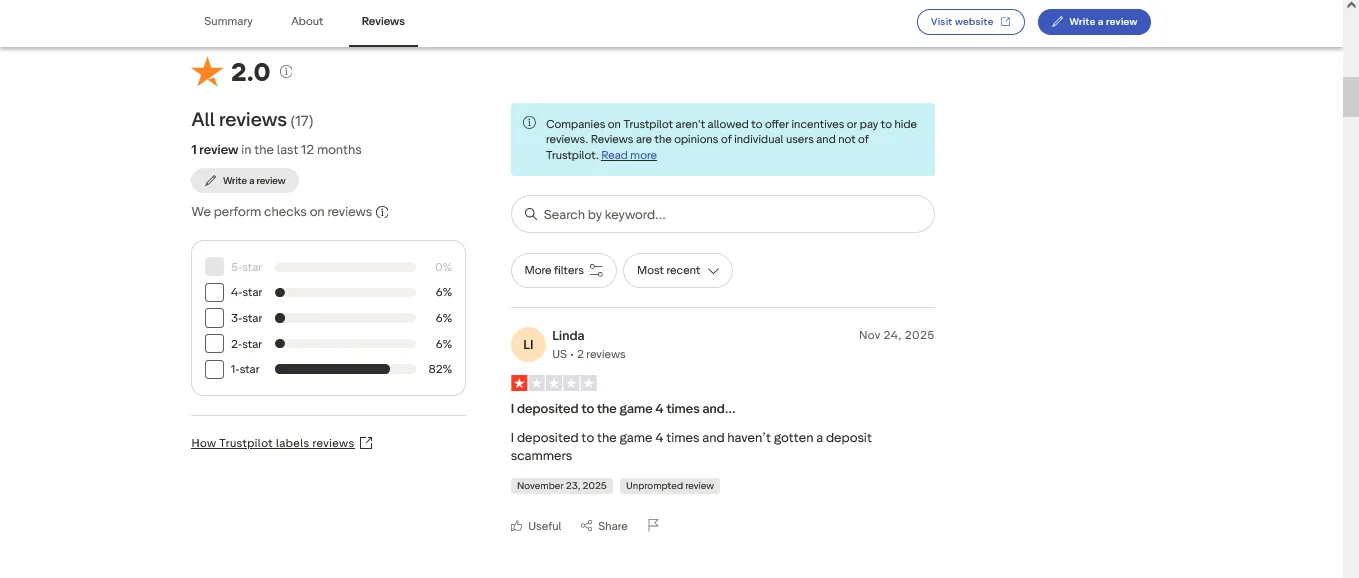Image resolution: width=1359 pixels, height=578 pixels.
Task: Open the Read more link in the notice
Action: click(x=629, y=156)
